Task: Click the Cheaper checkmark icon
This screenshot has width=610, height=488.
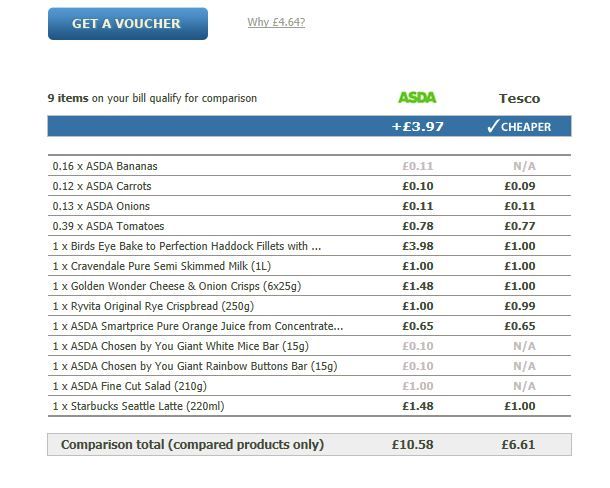Action: click(x=492, y=127)
